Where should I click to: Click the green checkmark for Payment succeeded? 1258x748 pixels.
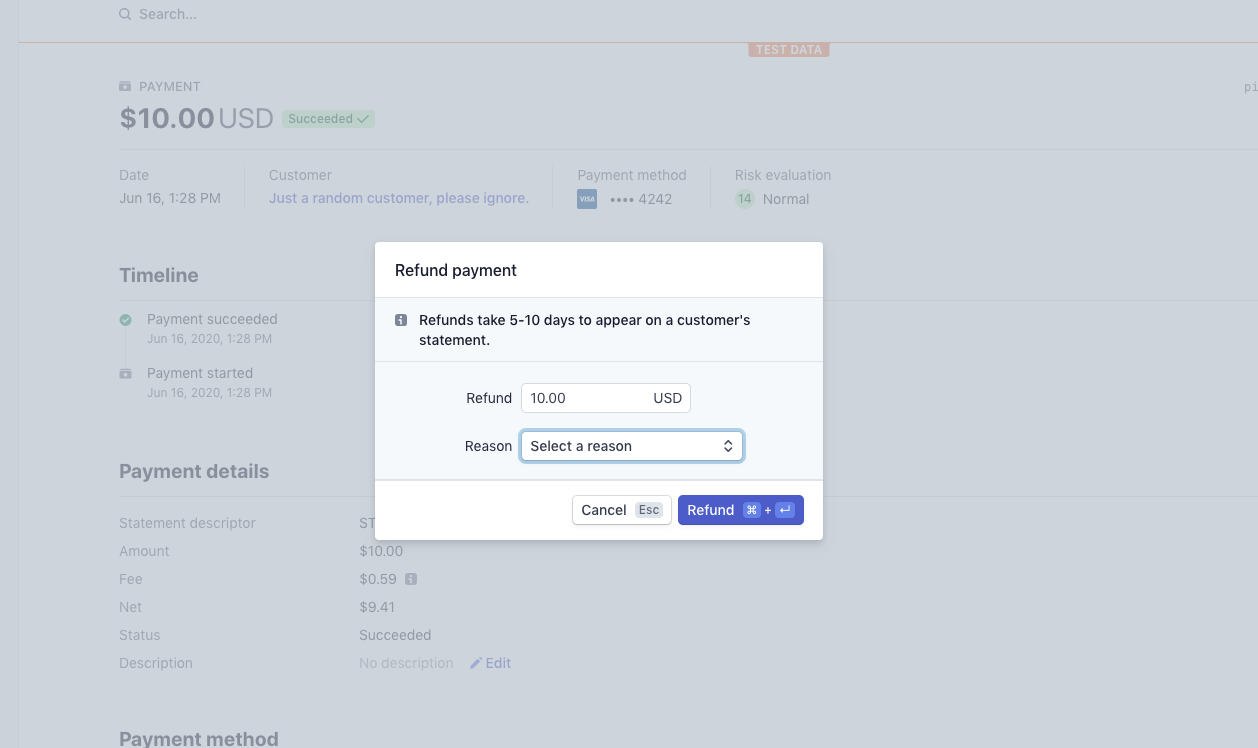pos(125,320)
